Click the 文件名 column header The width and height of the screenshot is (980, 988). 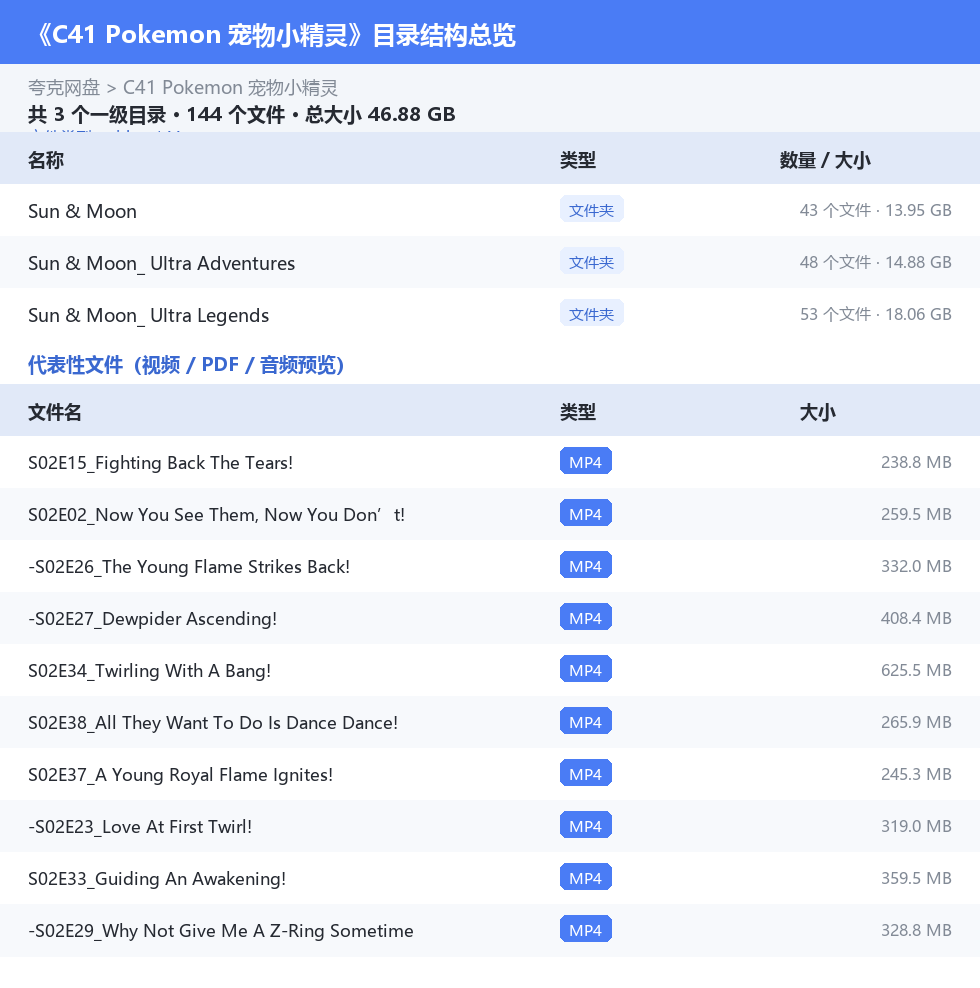pyautogui.click(x=55, y=412)
